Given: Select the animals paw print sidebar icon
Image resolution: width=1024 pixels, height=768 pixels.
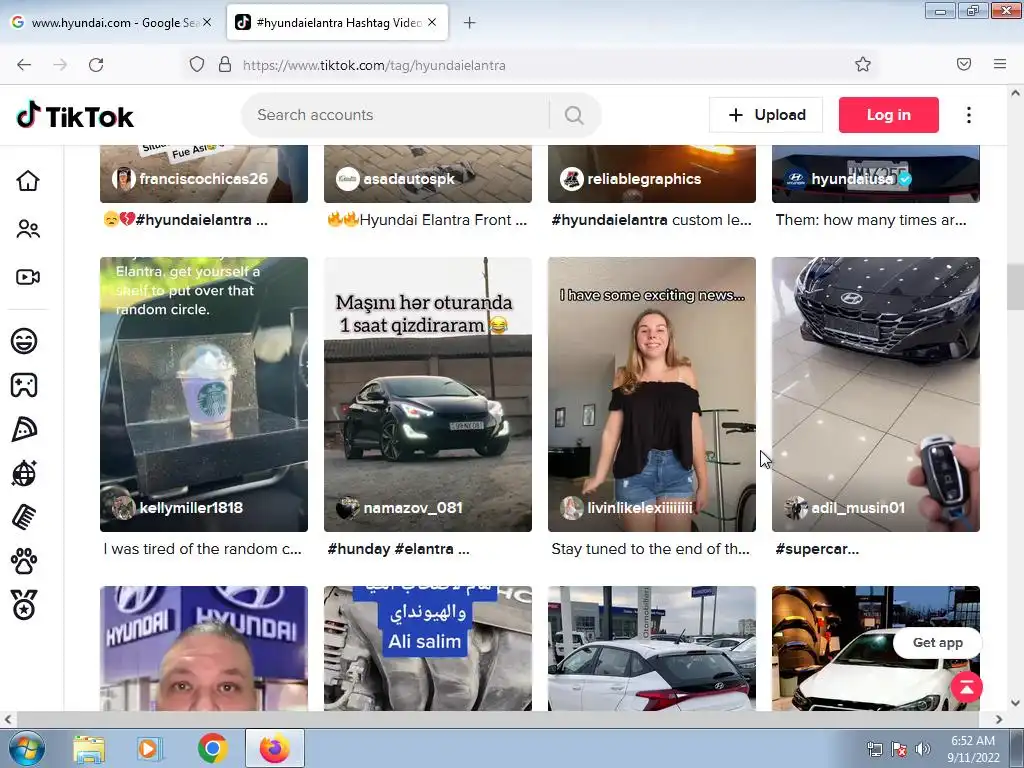Looking at the screenshot, I should click(24, 561).
